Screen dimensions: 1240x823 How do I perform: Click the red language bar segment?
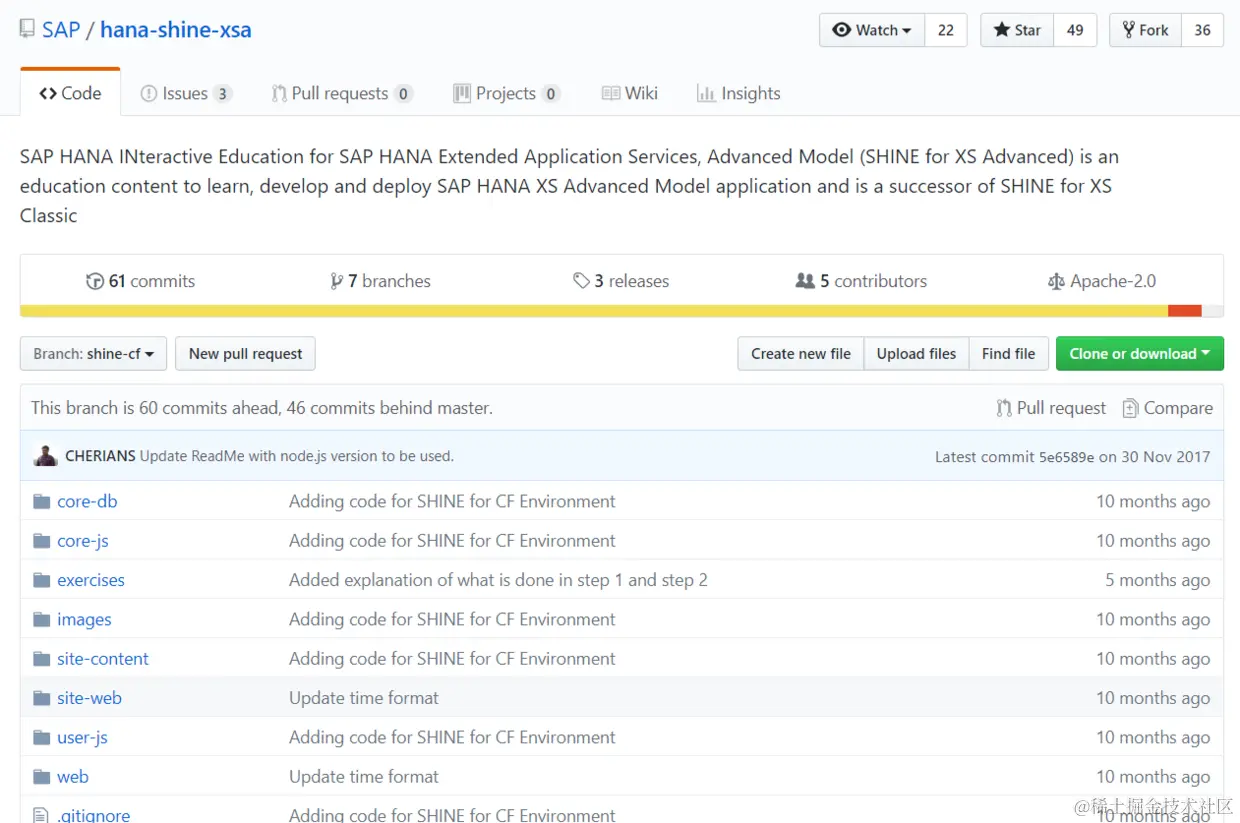pyautogui.click(x=1184, y=311)
